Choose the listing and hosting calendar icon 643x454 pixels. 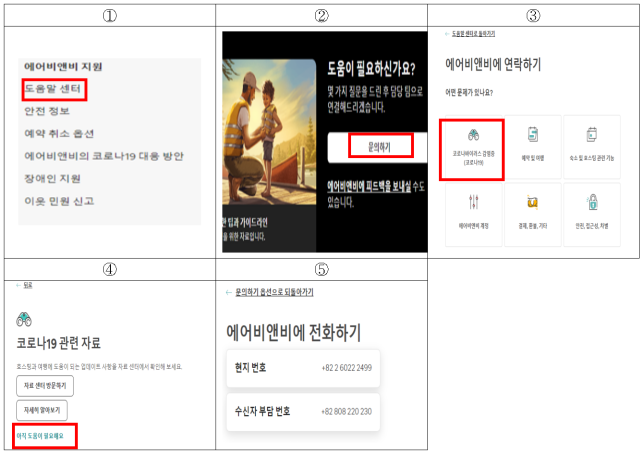(x=591, y=135)
